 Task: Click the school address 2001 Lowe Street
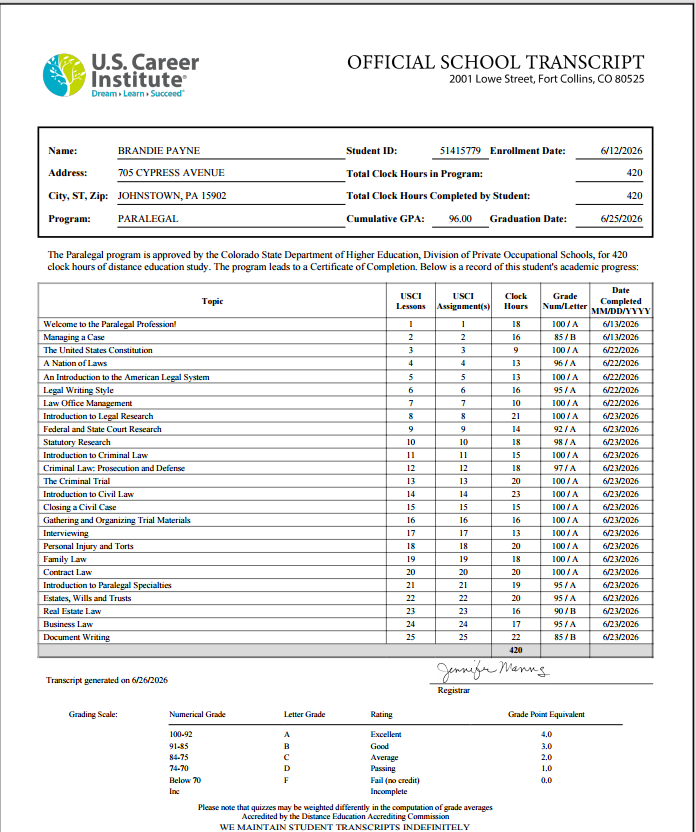[546, 79]
